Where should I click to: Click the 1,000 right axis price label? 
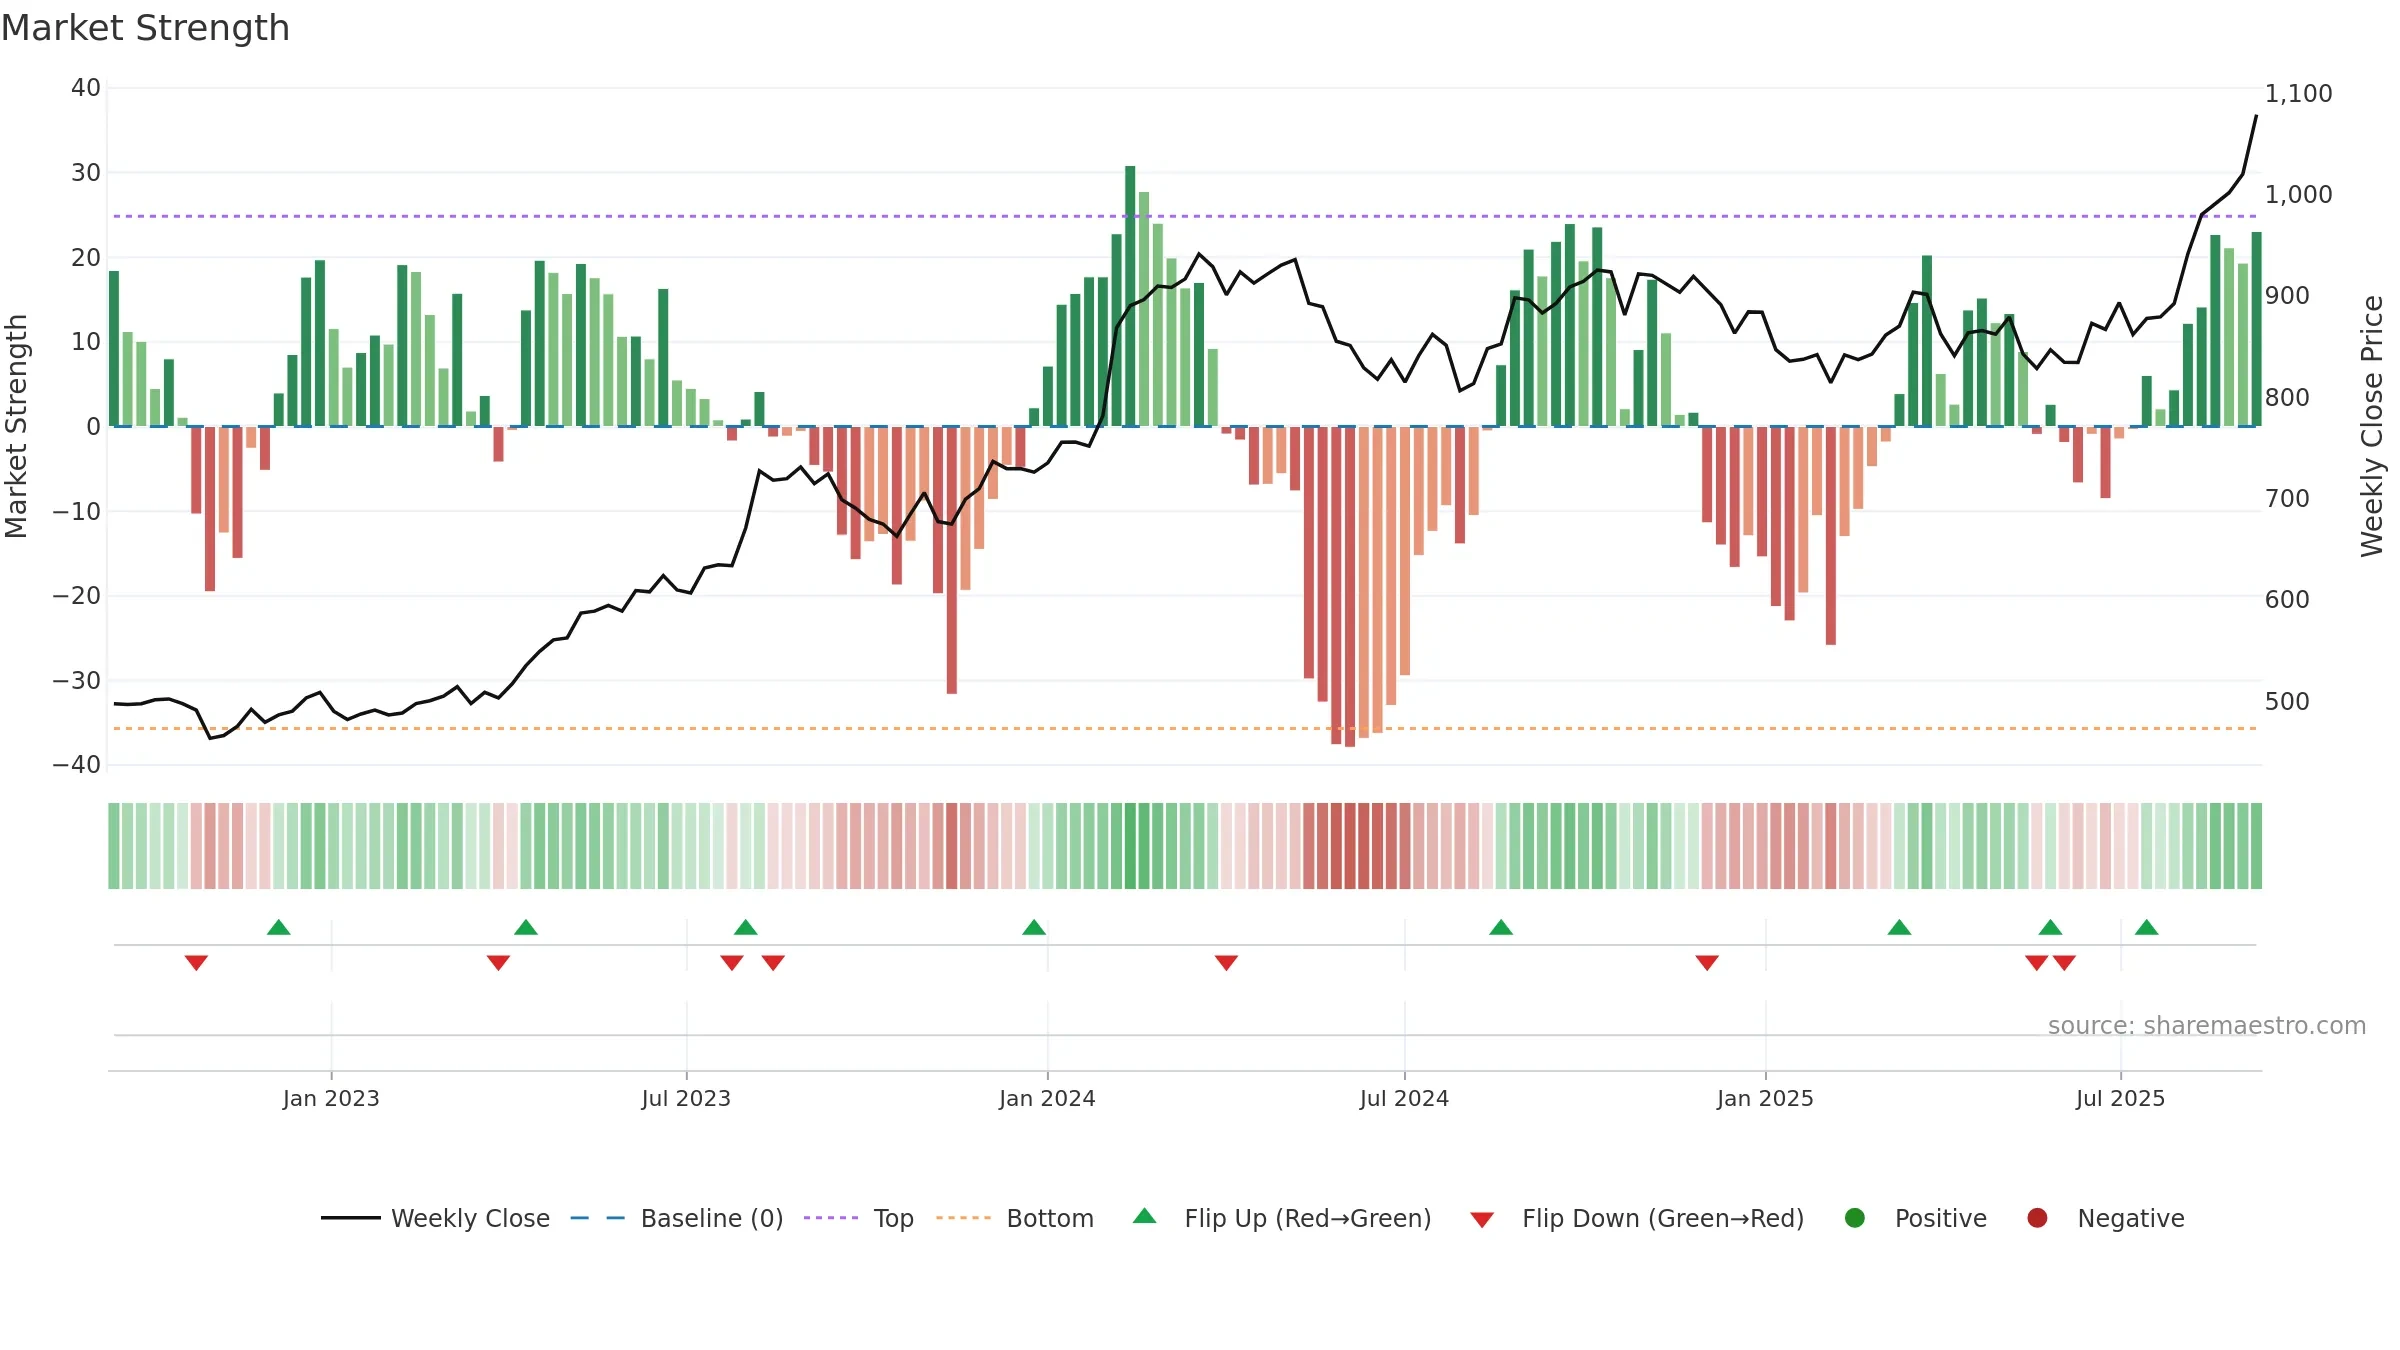click(2298, 195)
